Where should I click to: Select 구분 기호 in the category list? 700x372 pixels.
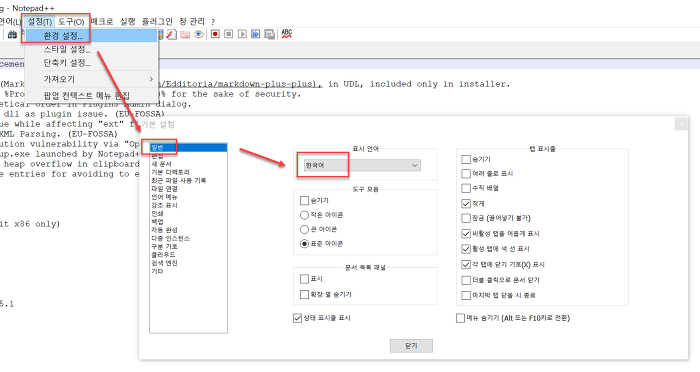[x=164, y=247]
